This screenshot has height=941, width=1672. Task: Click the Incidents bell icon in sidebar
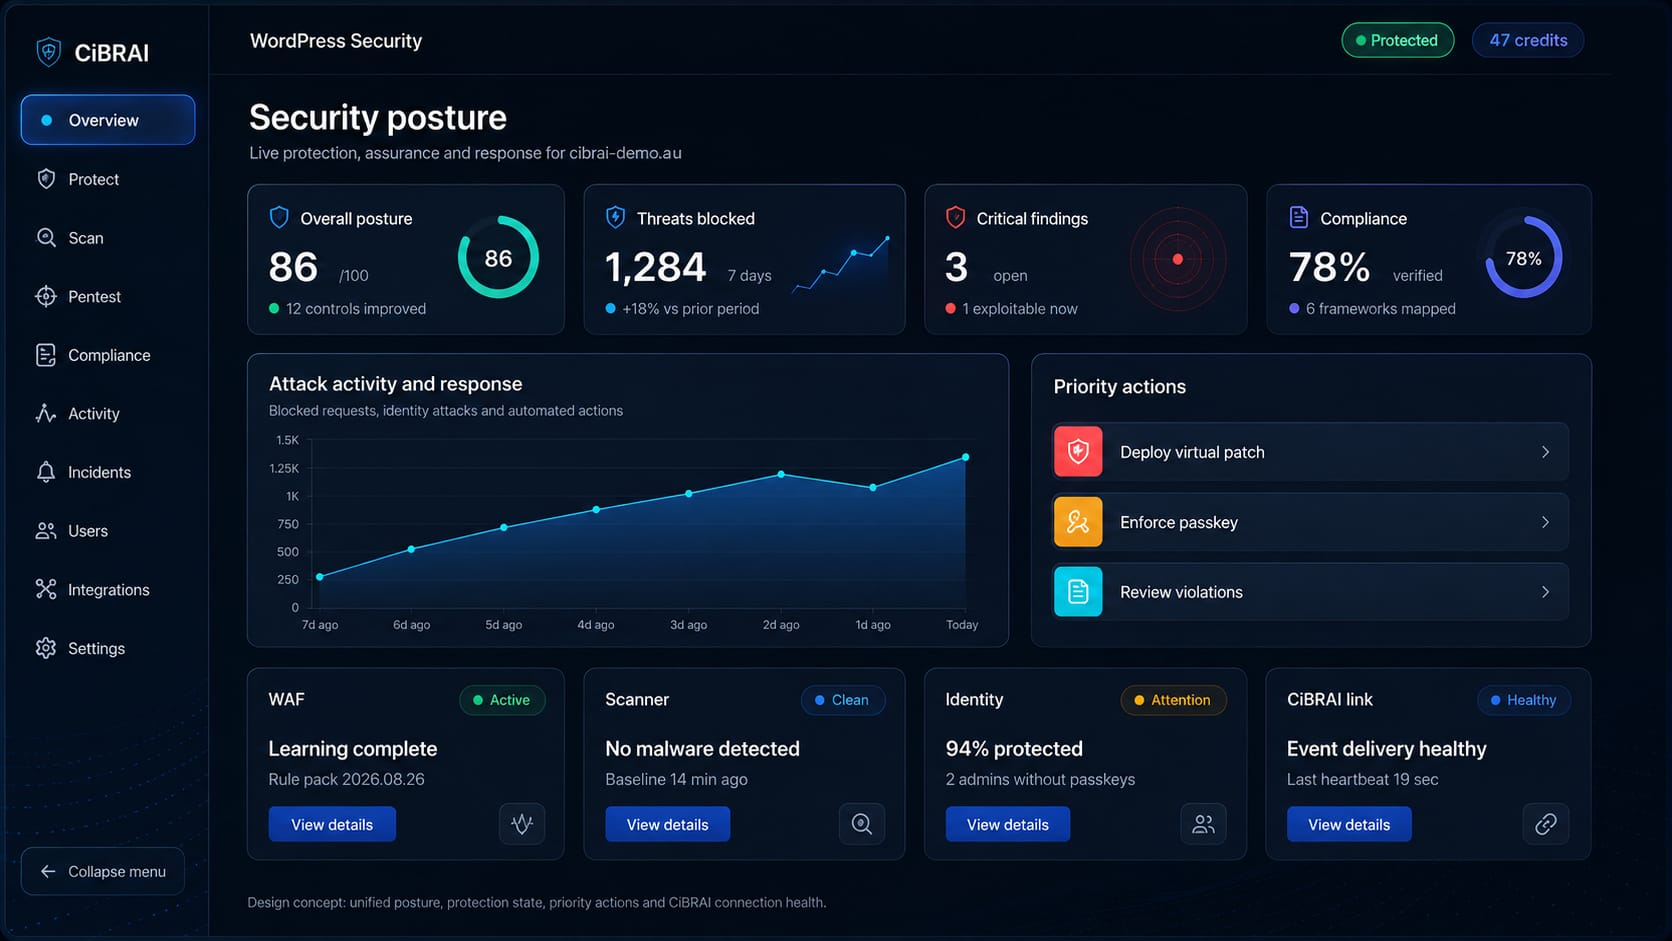pos(46,472)
